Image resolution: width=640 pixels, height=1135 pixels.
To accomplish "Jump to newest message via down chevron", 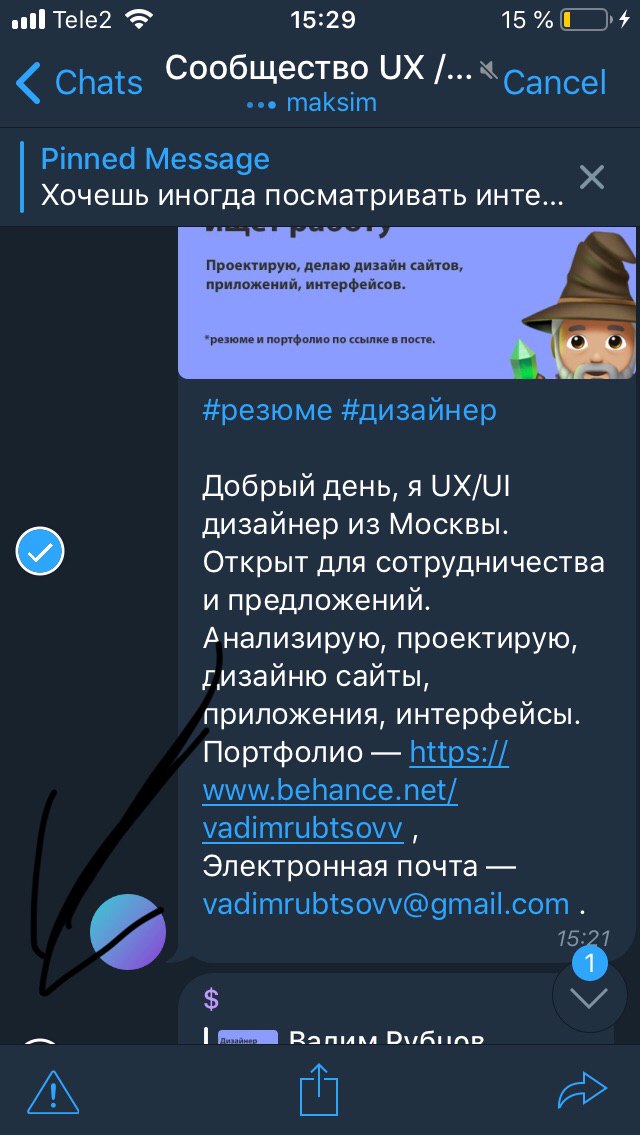I will coord(589,996).
